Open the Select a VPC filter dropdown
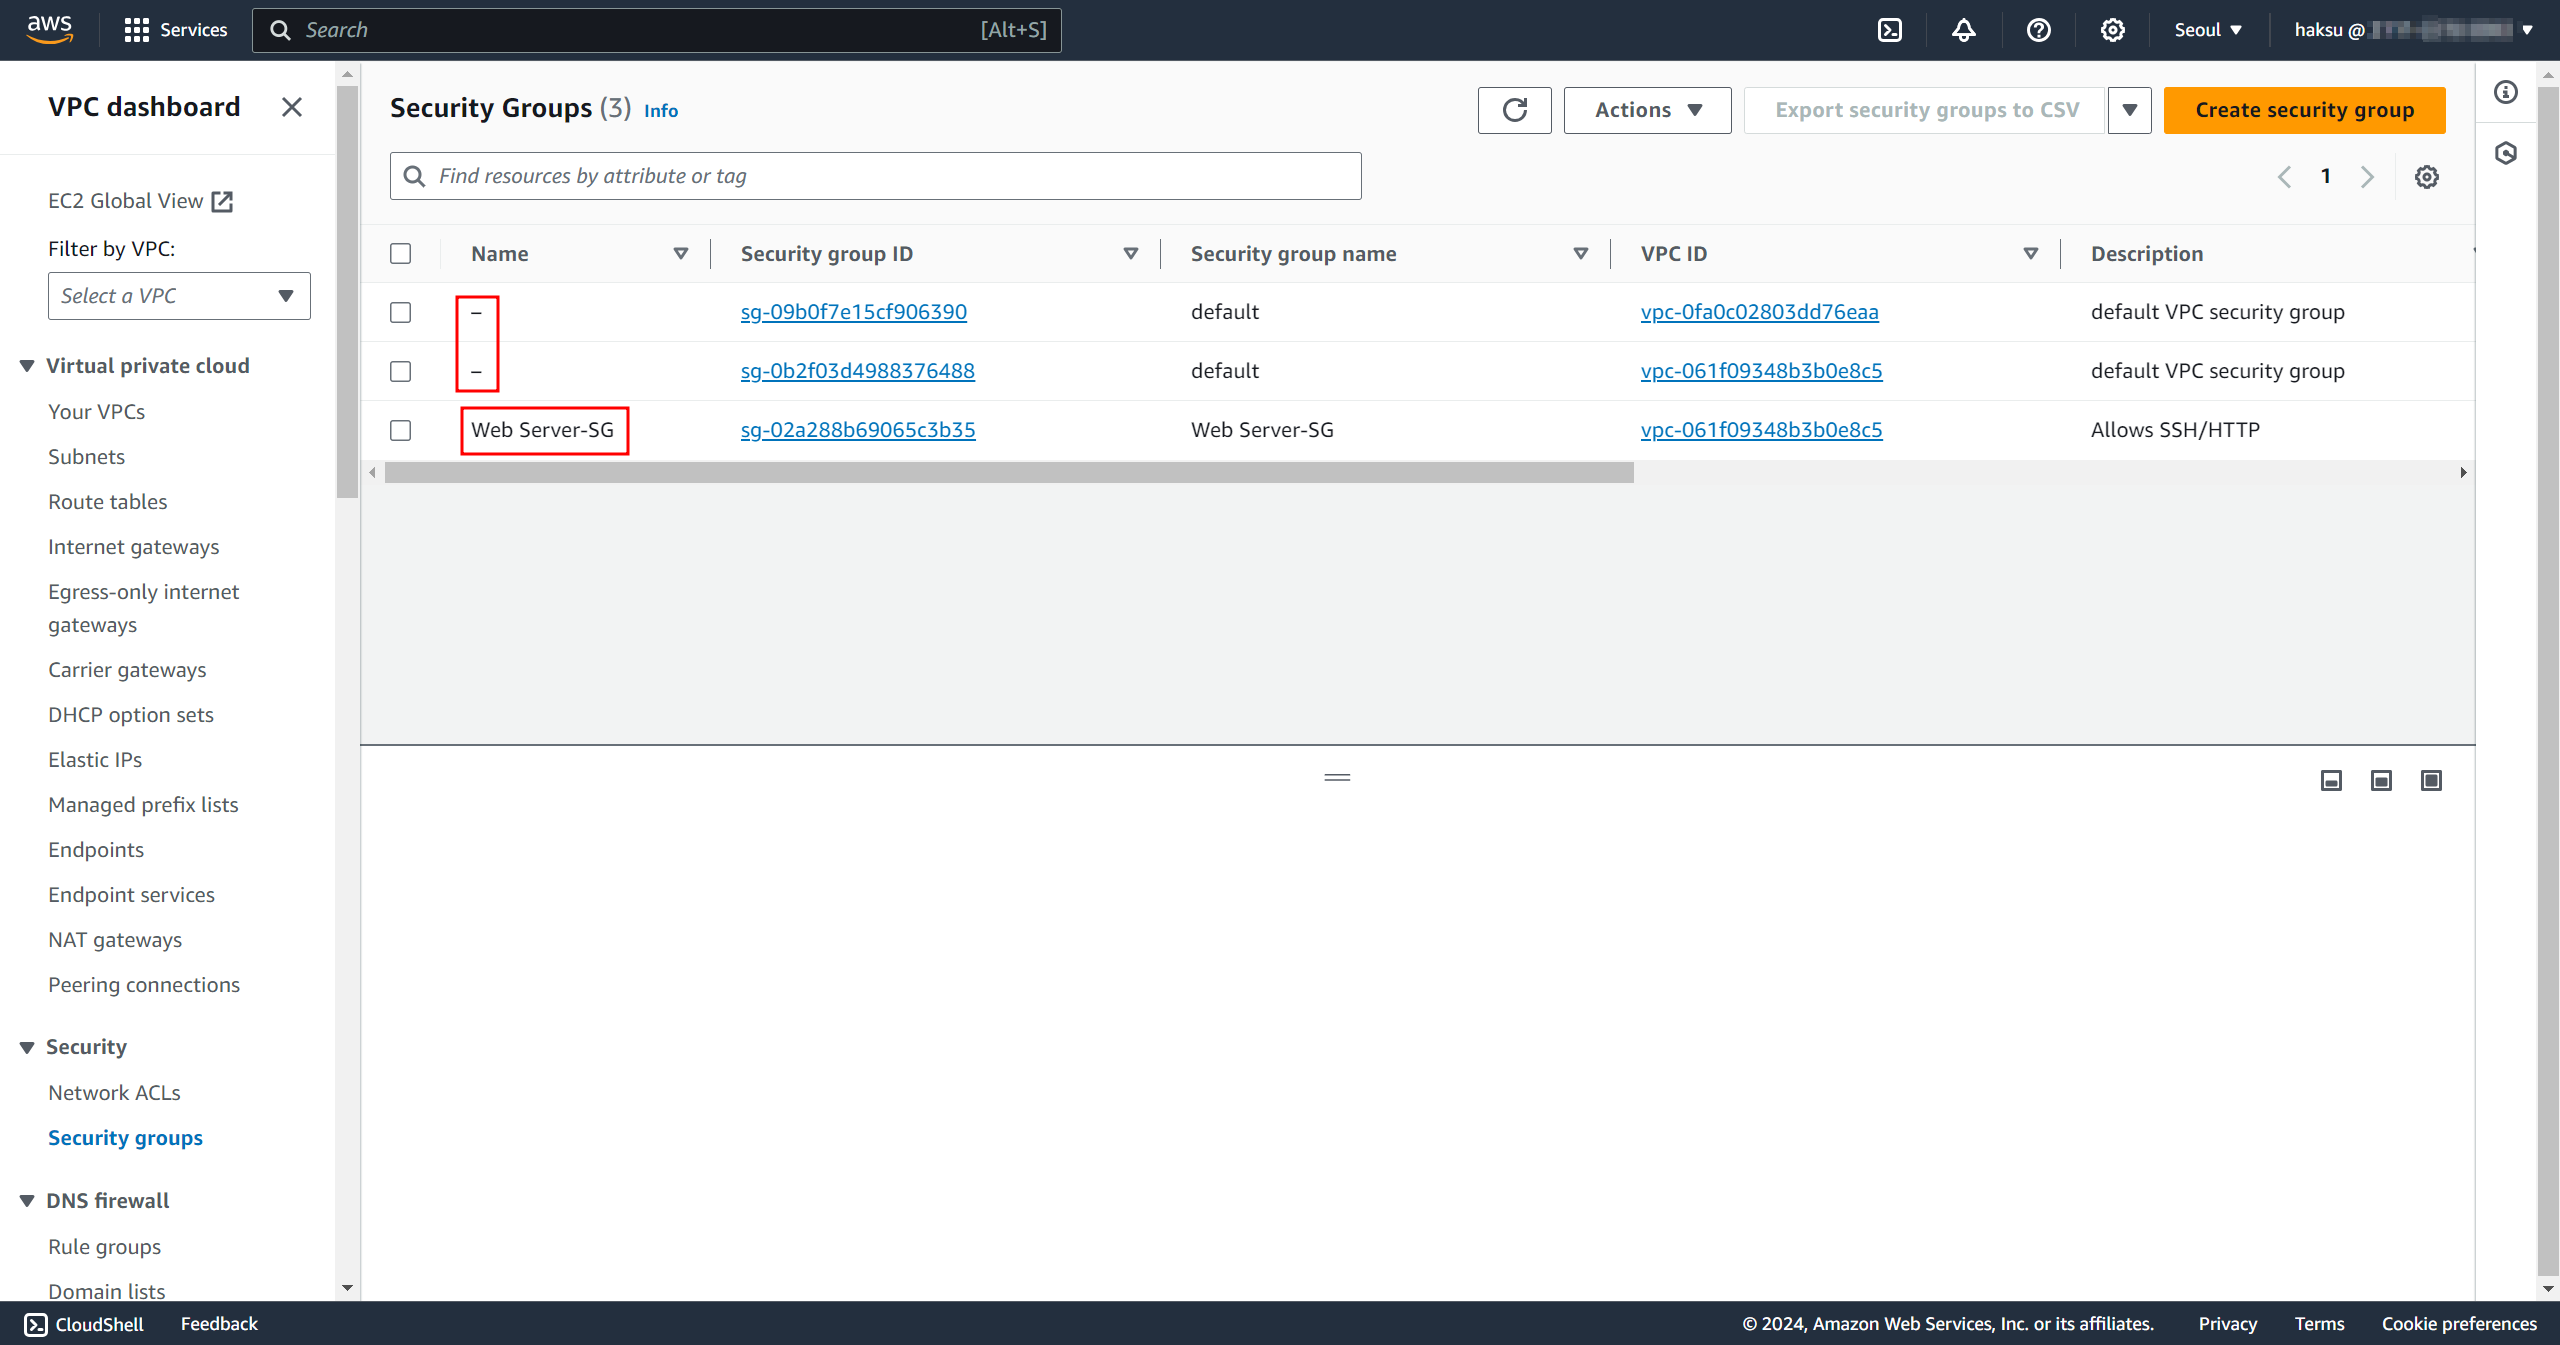This screenshot has width=2560, height=1345. point(179,296)
